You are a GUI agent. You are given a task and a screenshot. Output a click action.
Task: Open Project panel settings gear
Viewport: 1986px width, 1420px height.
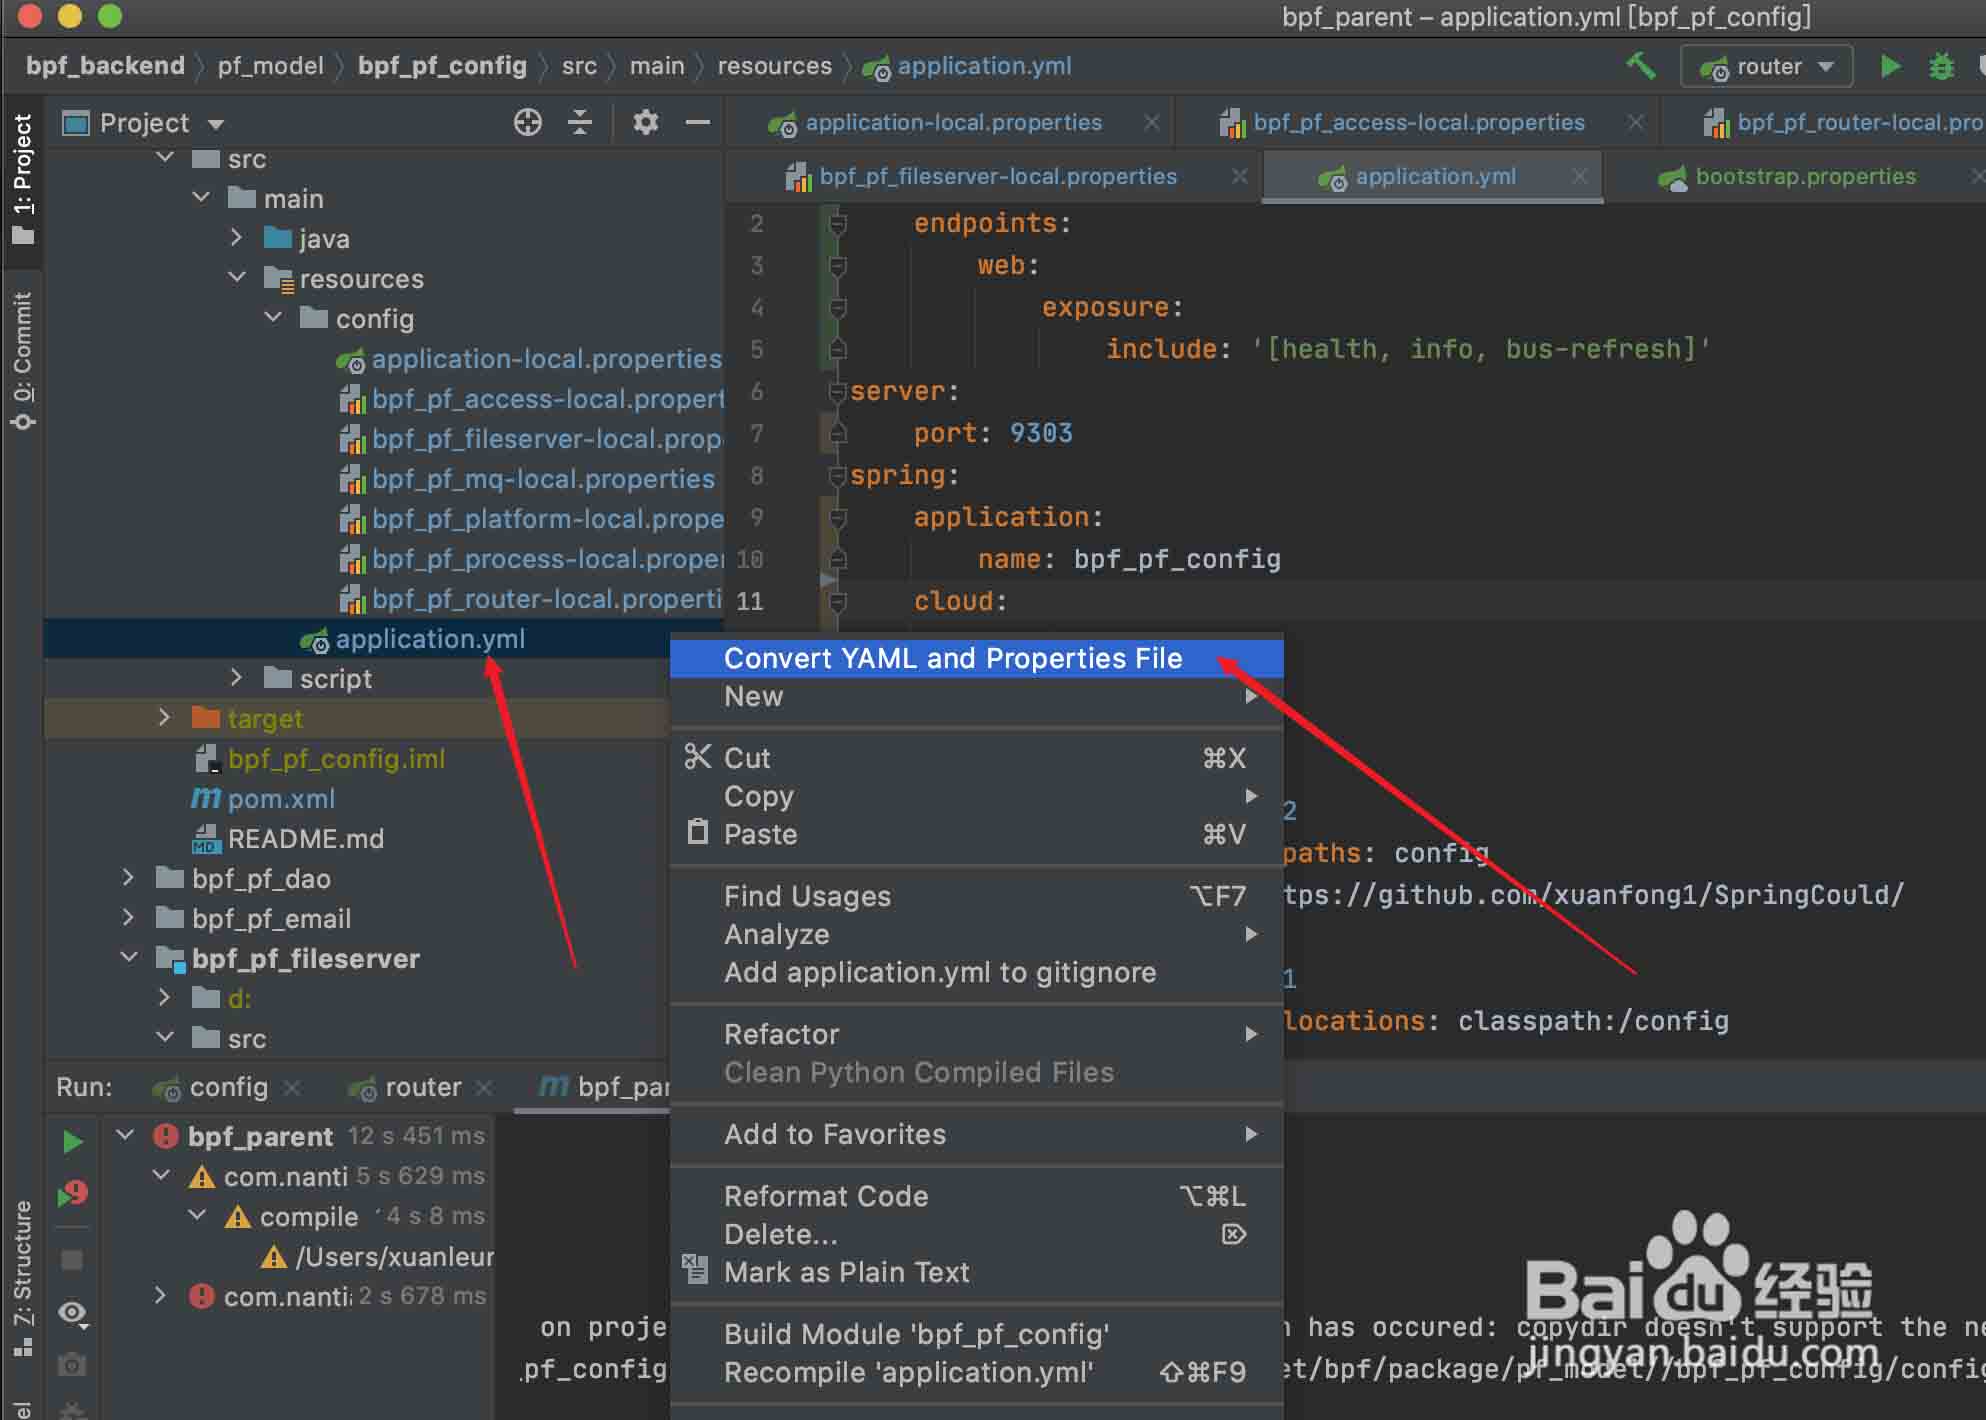coord(646,122)
